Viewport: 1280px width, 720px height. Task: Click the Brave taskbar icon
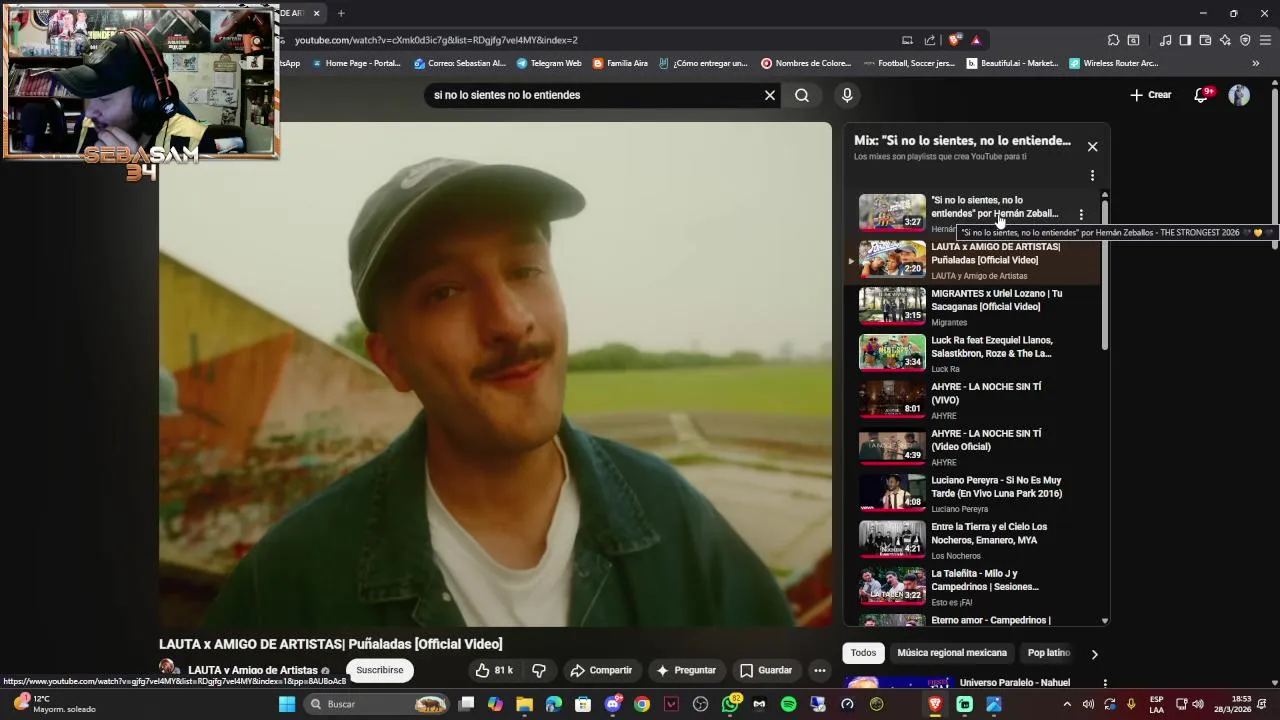(935, 704)
